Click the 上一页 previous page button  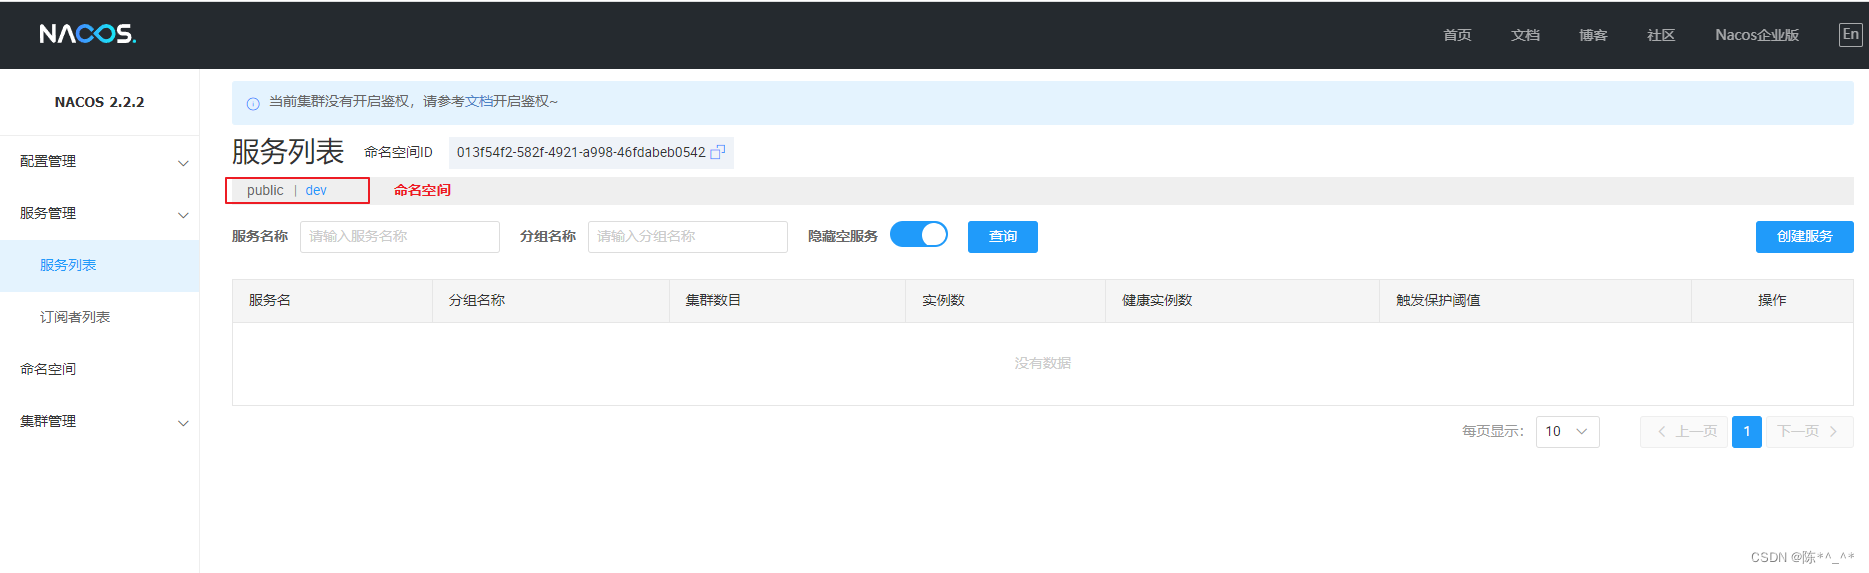coord(1684,432)
